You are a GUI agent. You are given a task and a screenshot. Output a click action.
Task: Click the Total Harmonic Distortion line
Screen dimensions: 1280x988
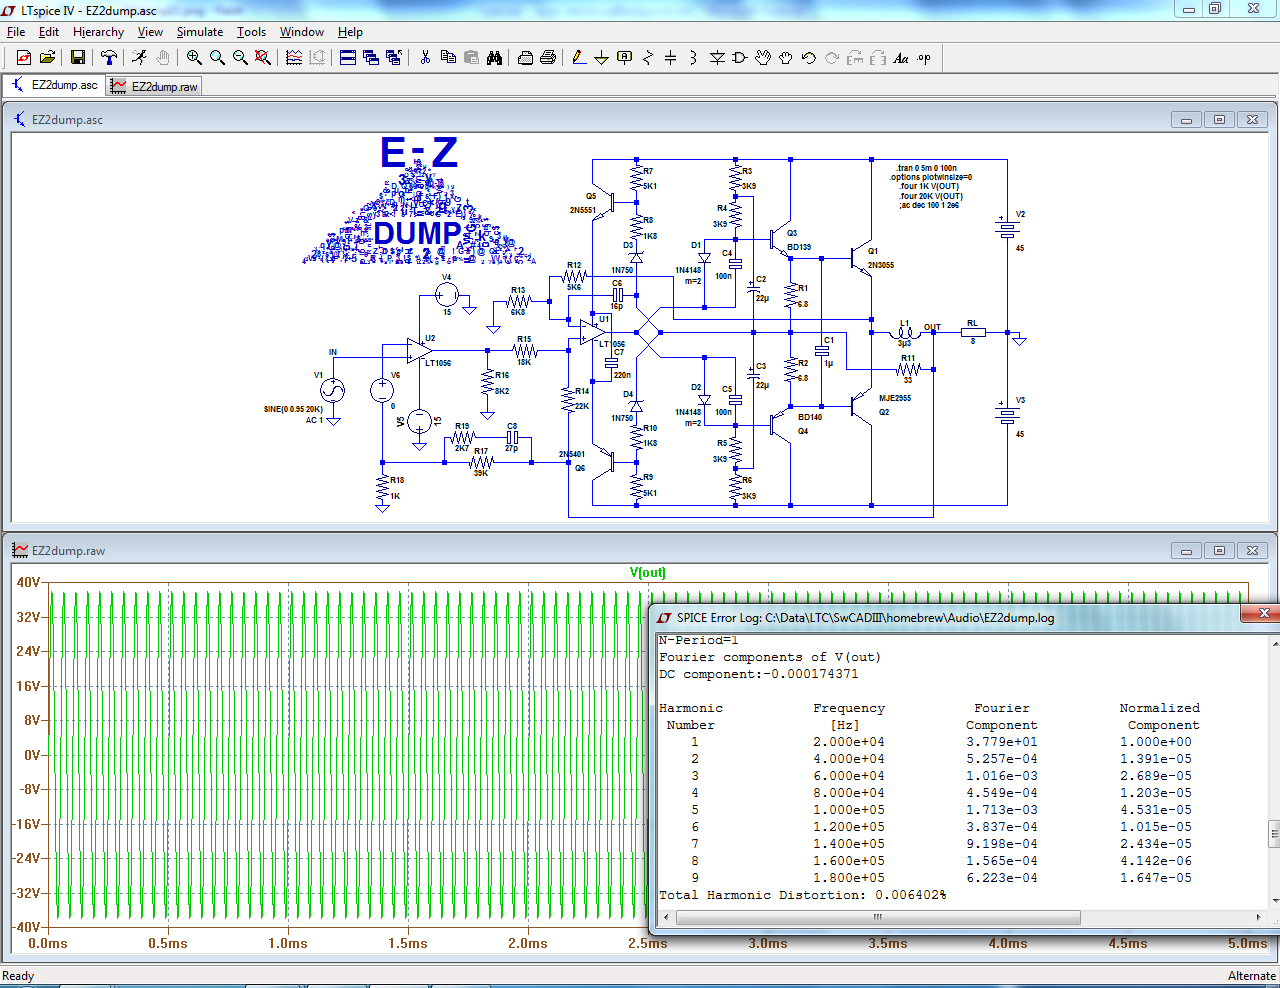pos(802,895)
